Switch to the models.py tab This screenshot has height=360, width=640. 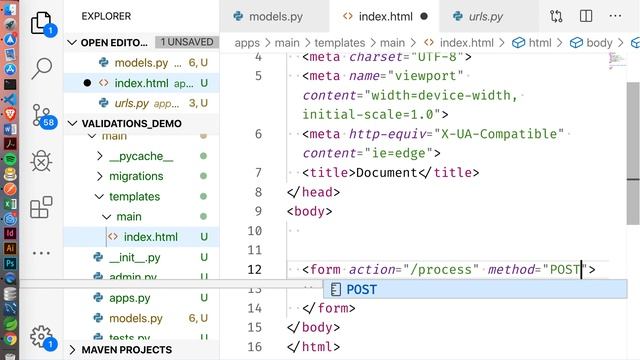pos(274,16)
